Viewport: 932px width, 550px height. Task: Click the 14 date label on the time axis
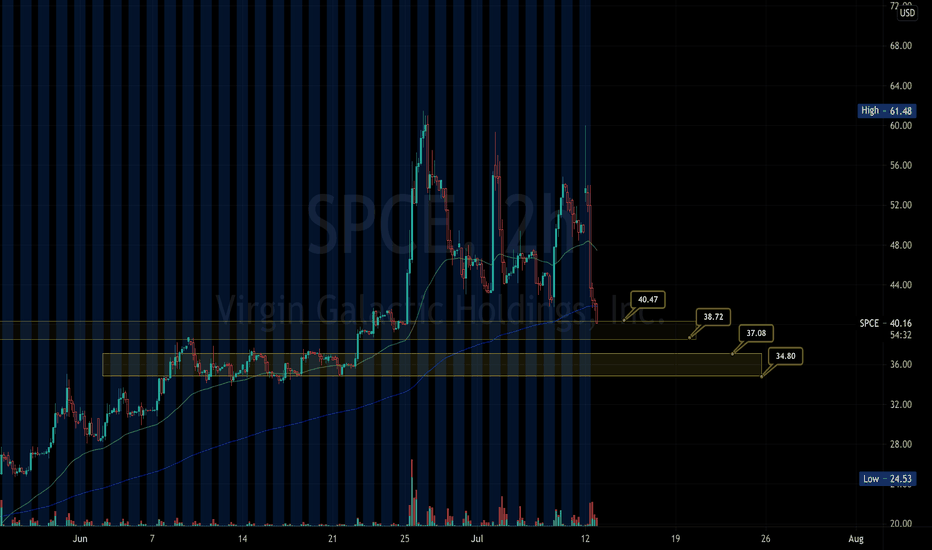tap(243, 539)
